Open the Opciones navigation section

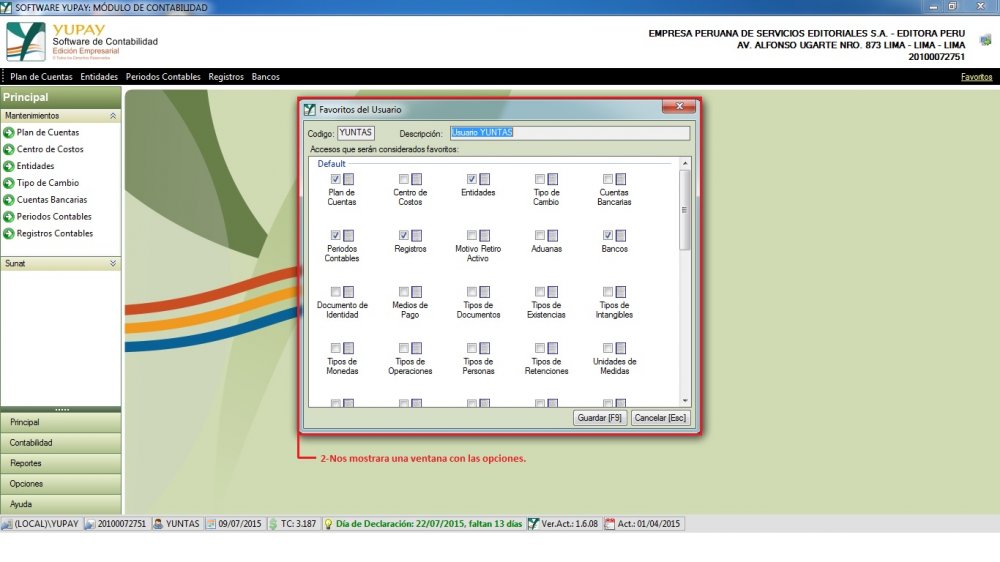click(x=61, y=484)
